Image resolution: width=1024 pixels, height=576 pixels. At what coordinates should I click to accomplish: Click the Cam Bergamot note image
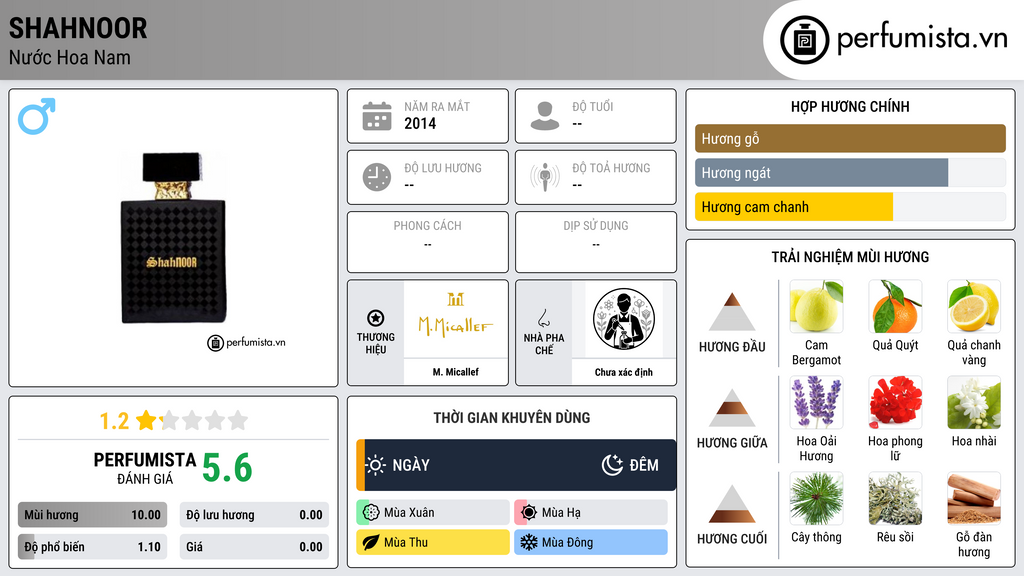[816, 306]
